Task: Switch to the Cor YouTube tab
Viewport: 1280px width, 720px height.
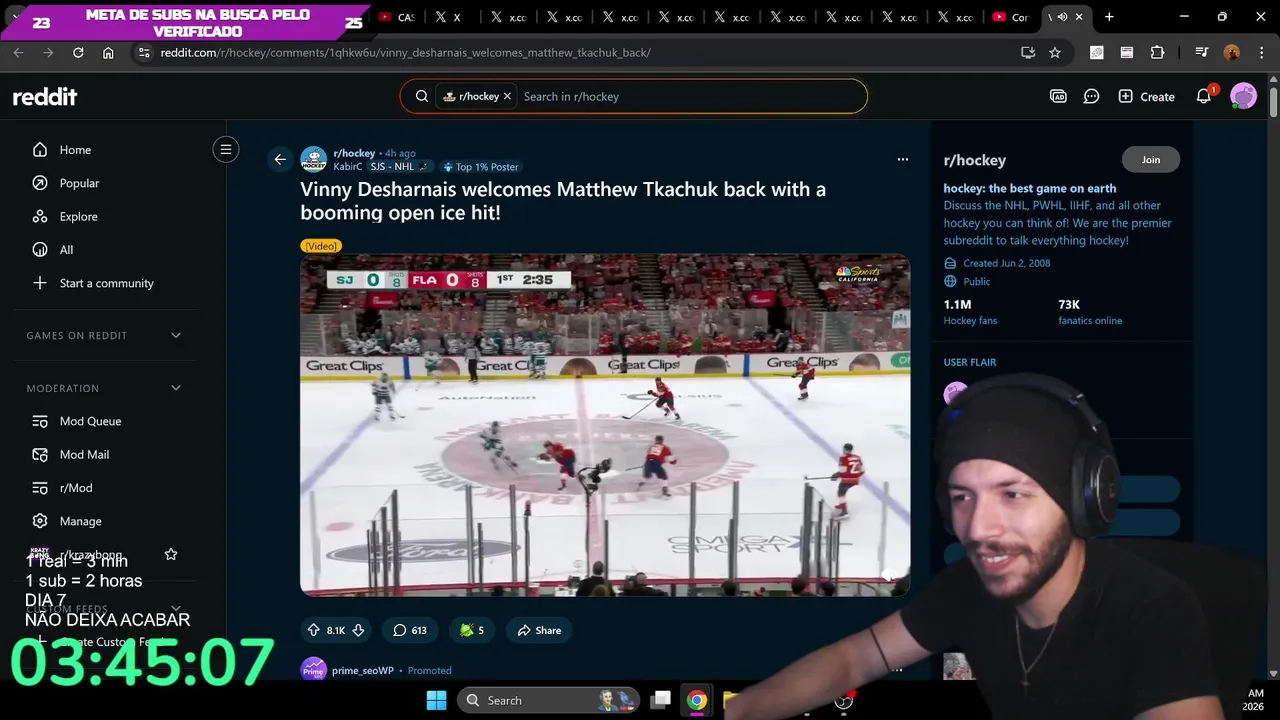Action: click(x=1011, y=17)
